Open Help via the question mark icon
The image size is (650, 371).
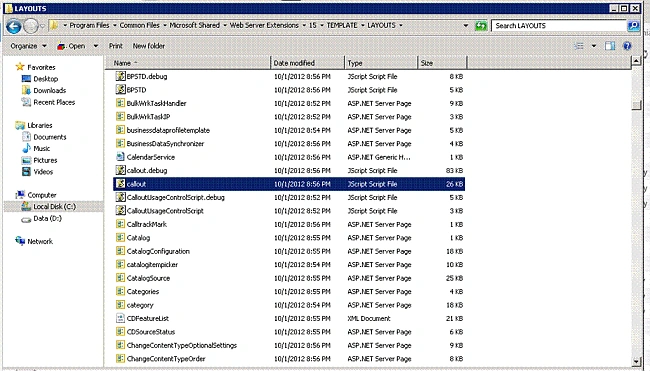pyautogui.click(x=627, y=46)
